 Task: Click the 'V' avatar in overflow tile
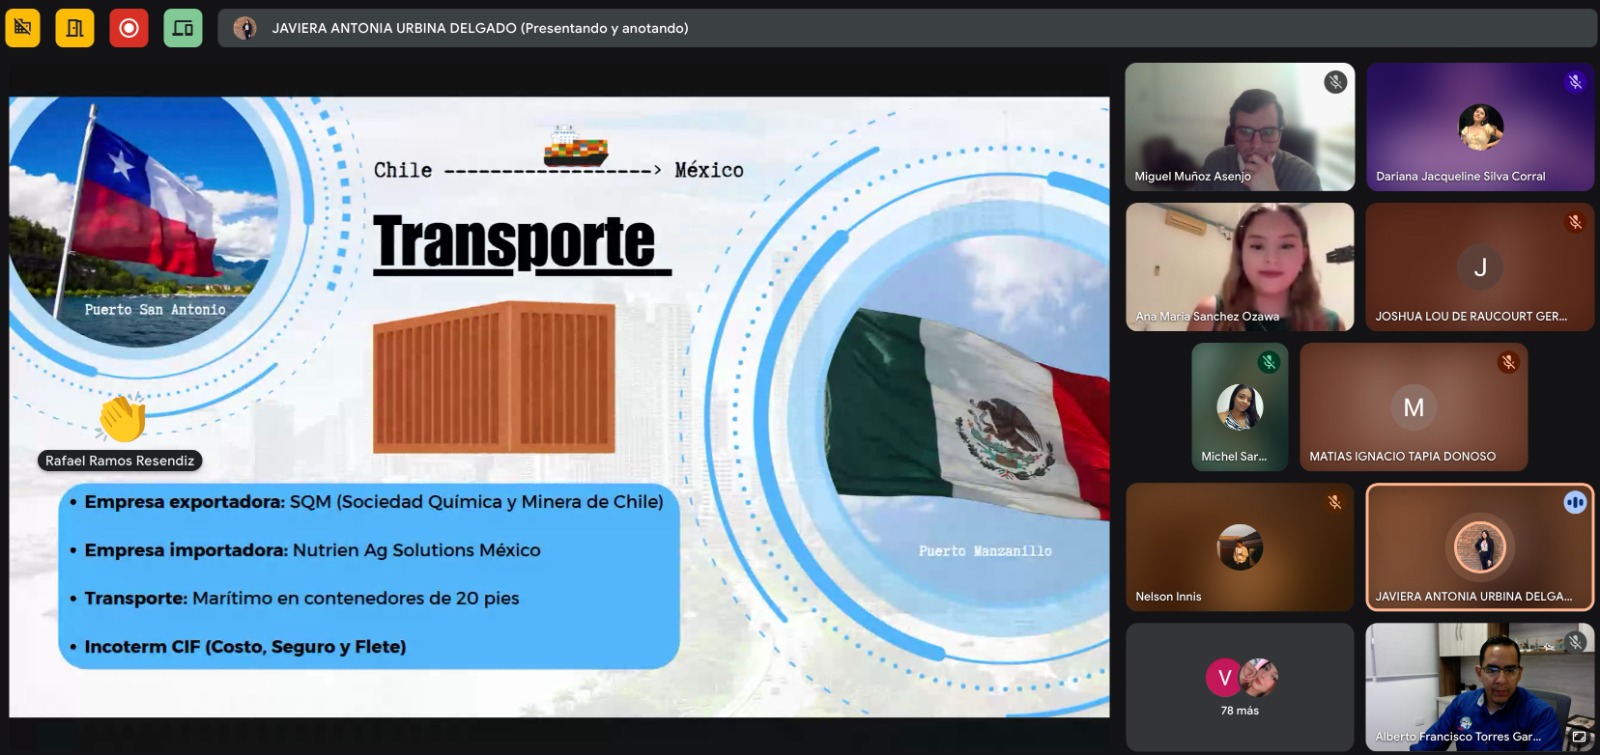1224,678
